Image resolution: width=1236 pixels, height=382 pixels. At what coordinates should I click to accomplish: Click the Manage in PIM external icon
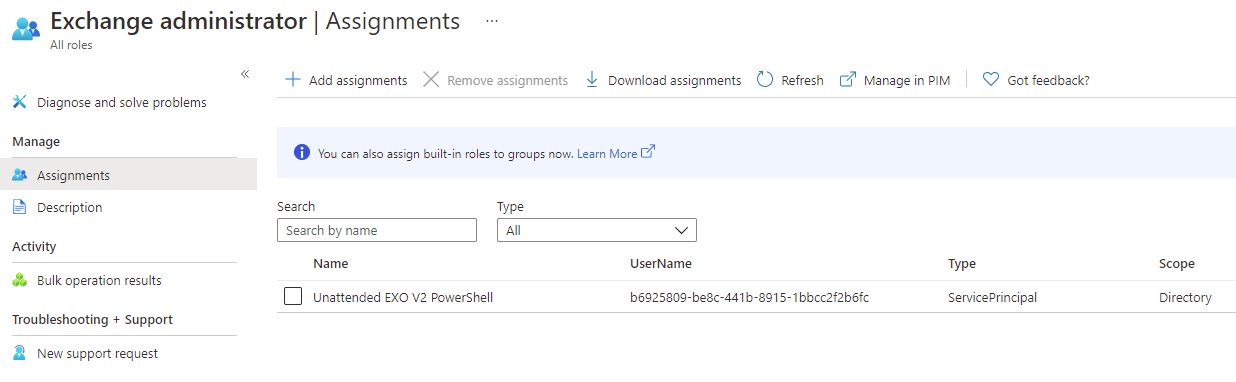point(848,80)
